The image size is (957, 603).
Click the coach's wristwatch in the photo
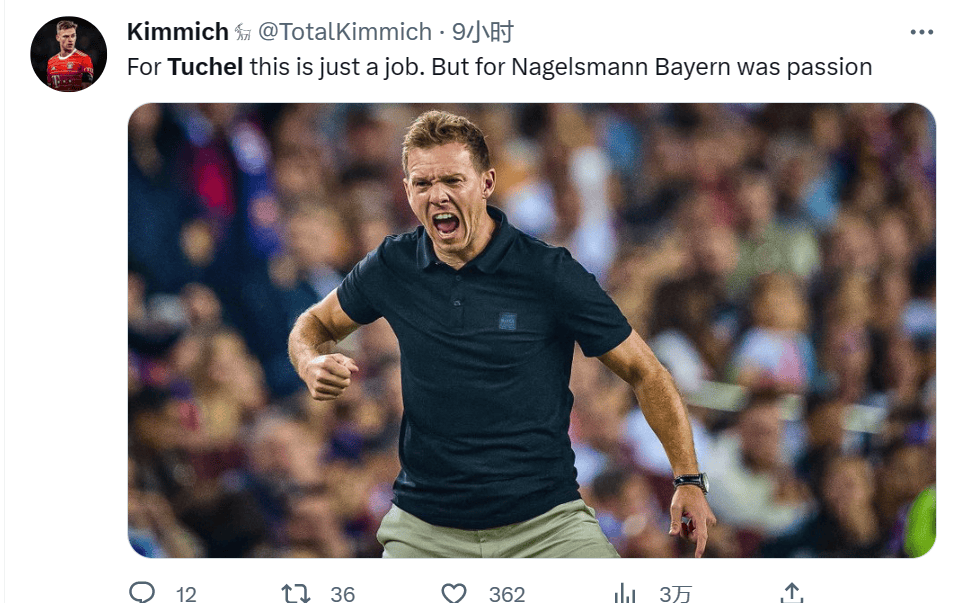(693, 482)
